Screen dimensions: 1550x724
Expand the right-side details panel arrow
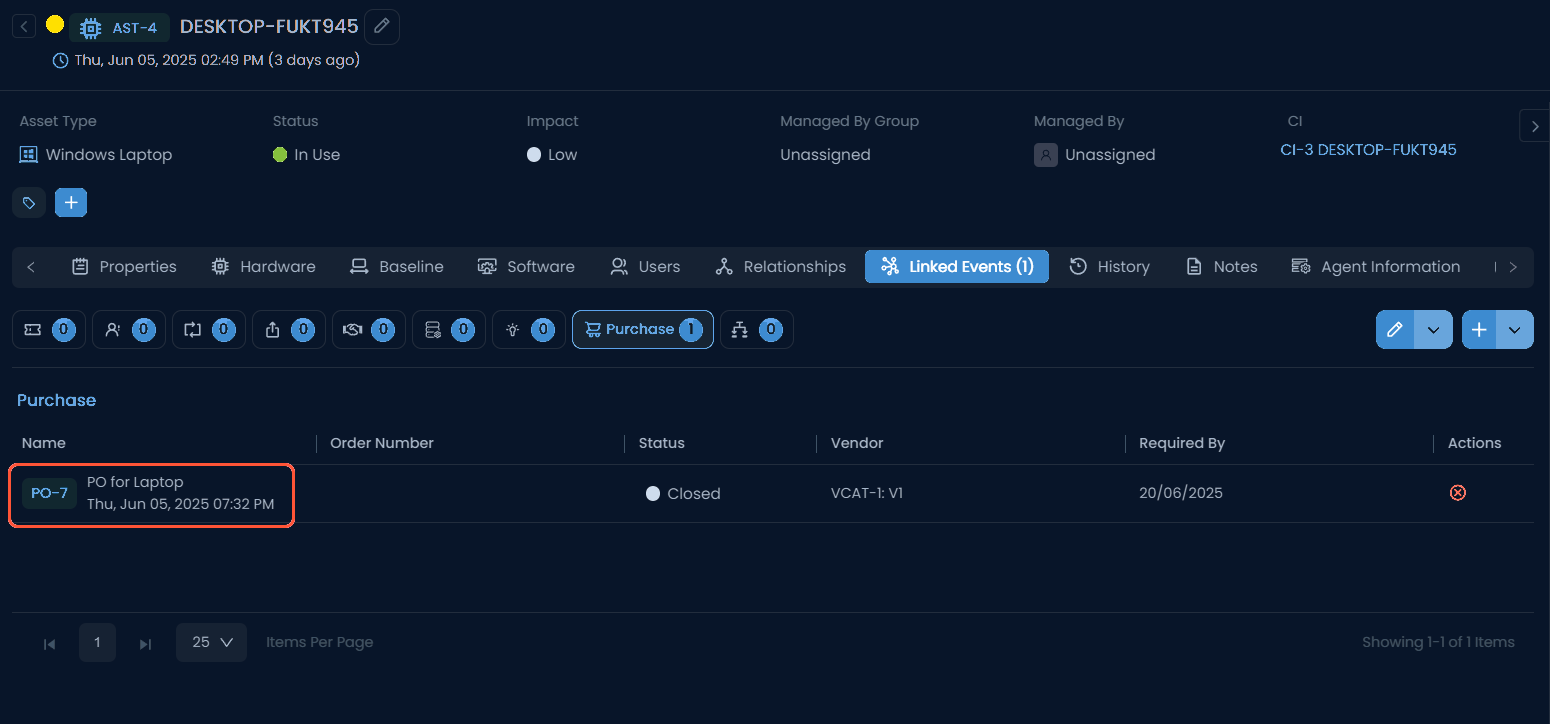click(1535, 126)
